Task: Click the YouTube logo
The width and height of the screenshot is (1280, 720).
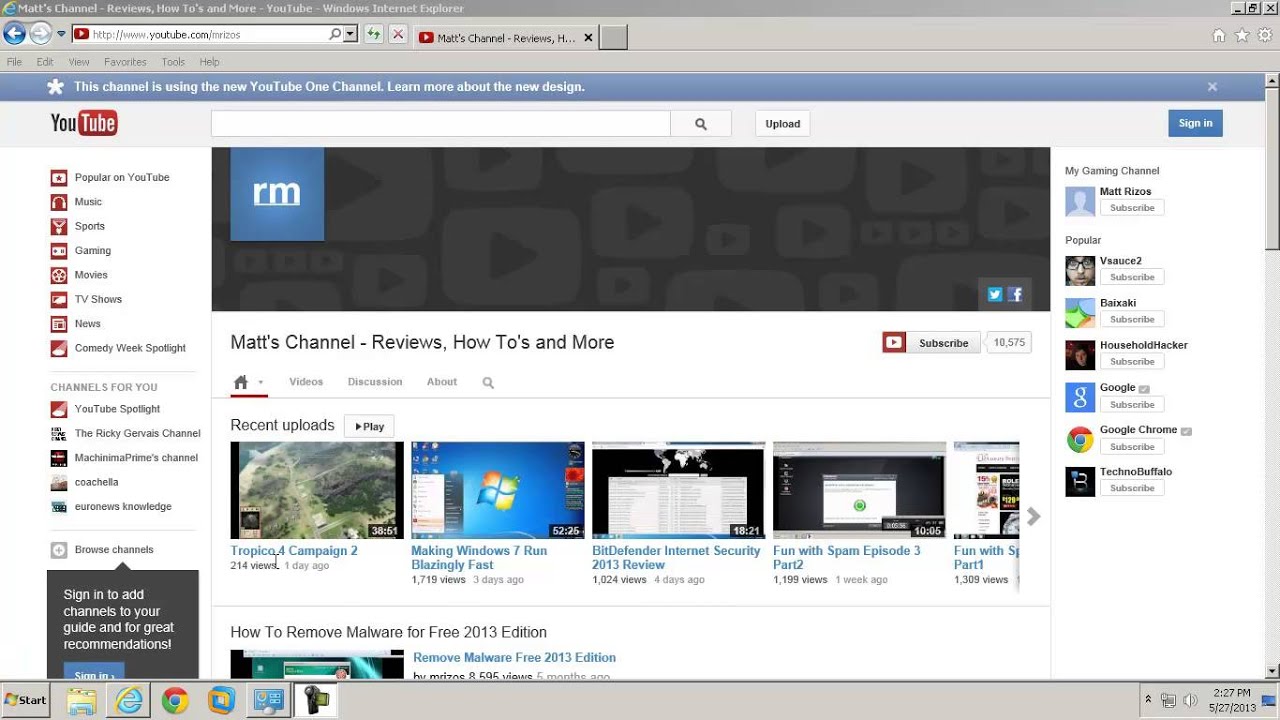Action: (x=84, y=123)
